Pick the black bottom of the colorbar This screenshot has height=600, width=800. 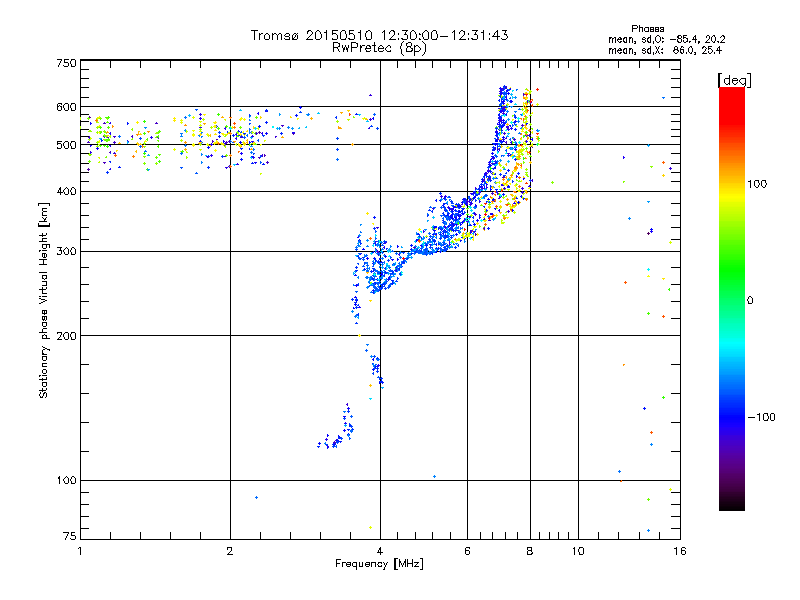click(731, 505)
